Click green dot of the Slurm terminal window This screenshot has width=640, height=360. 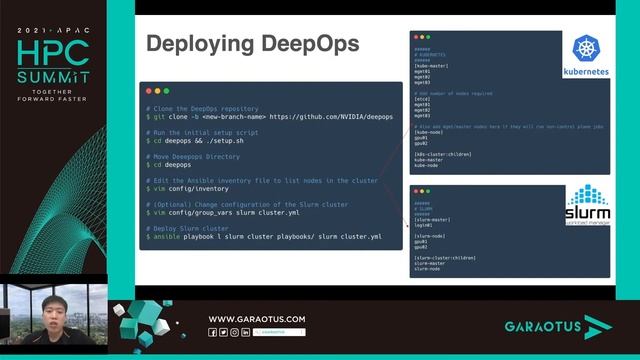click(428, 191)
